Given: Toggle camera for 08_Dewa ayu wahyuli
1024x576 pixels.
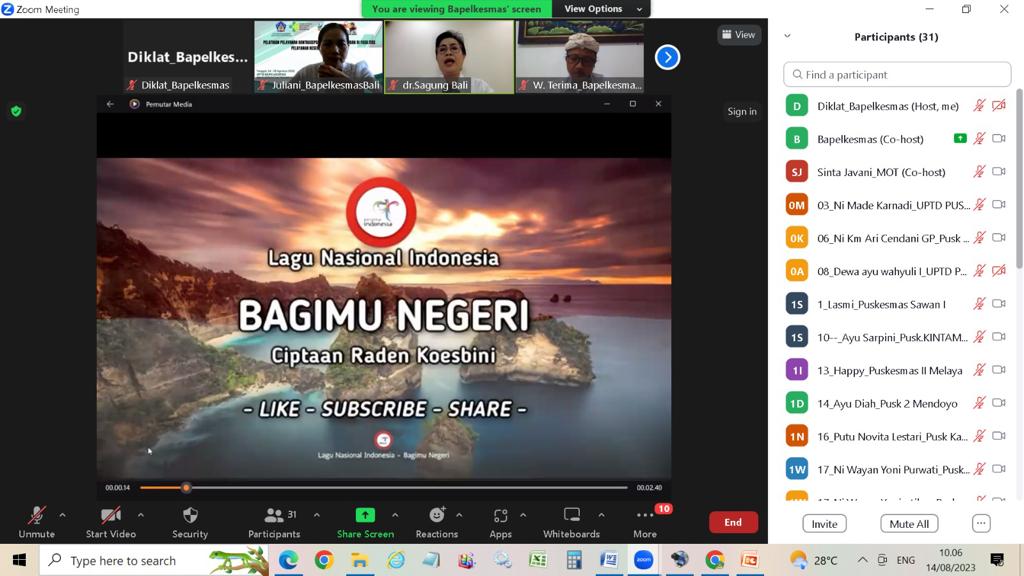Looking at the screenshot, I should [999, 270].
